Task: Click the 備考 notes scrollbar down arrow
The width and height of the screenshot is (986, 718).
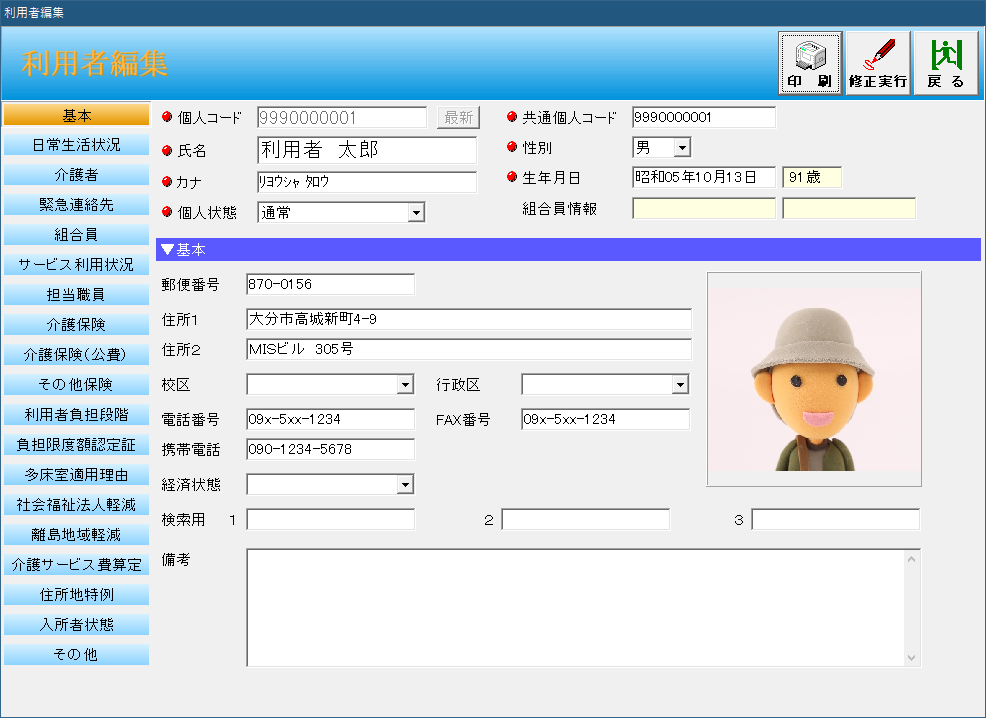Action: point(911,657)
